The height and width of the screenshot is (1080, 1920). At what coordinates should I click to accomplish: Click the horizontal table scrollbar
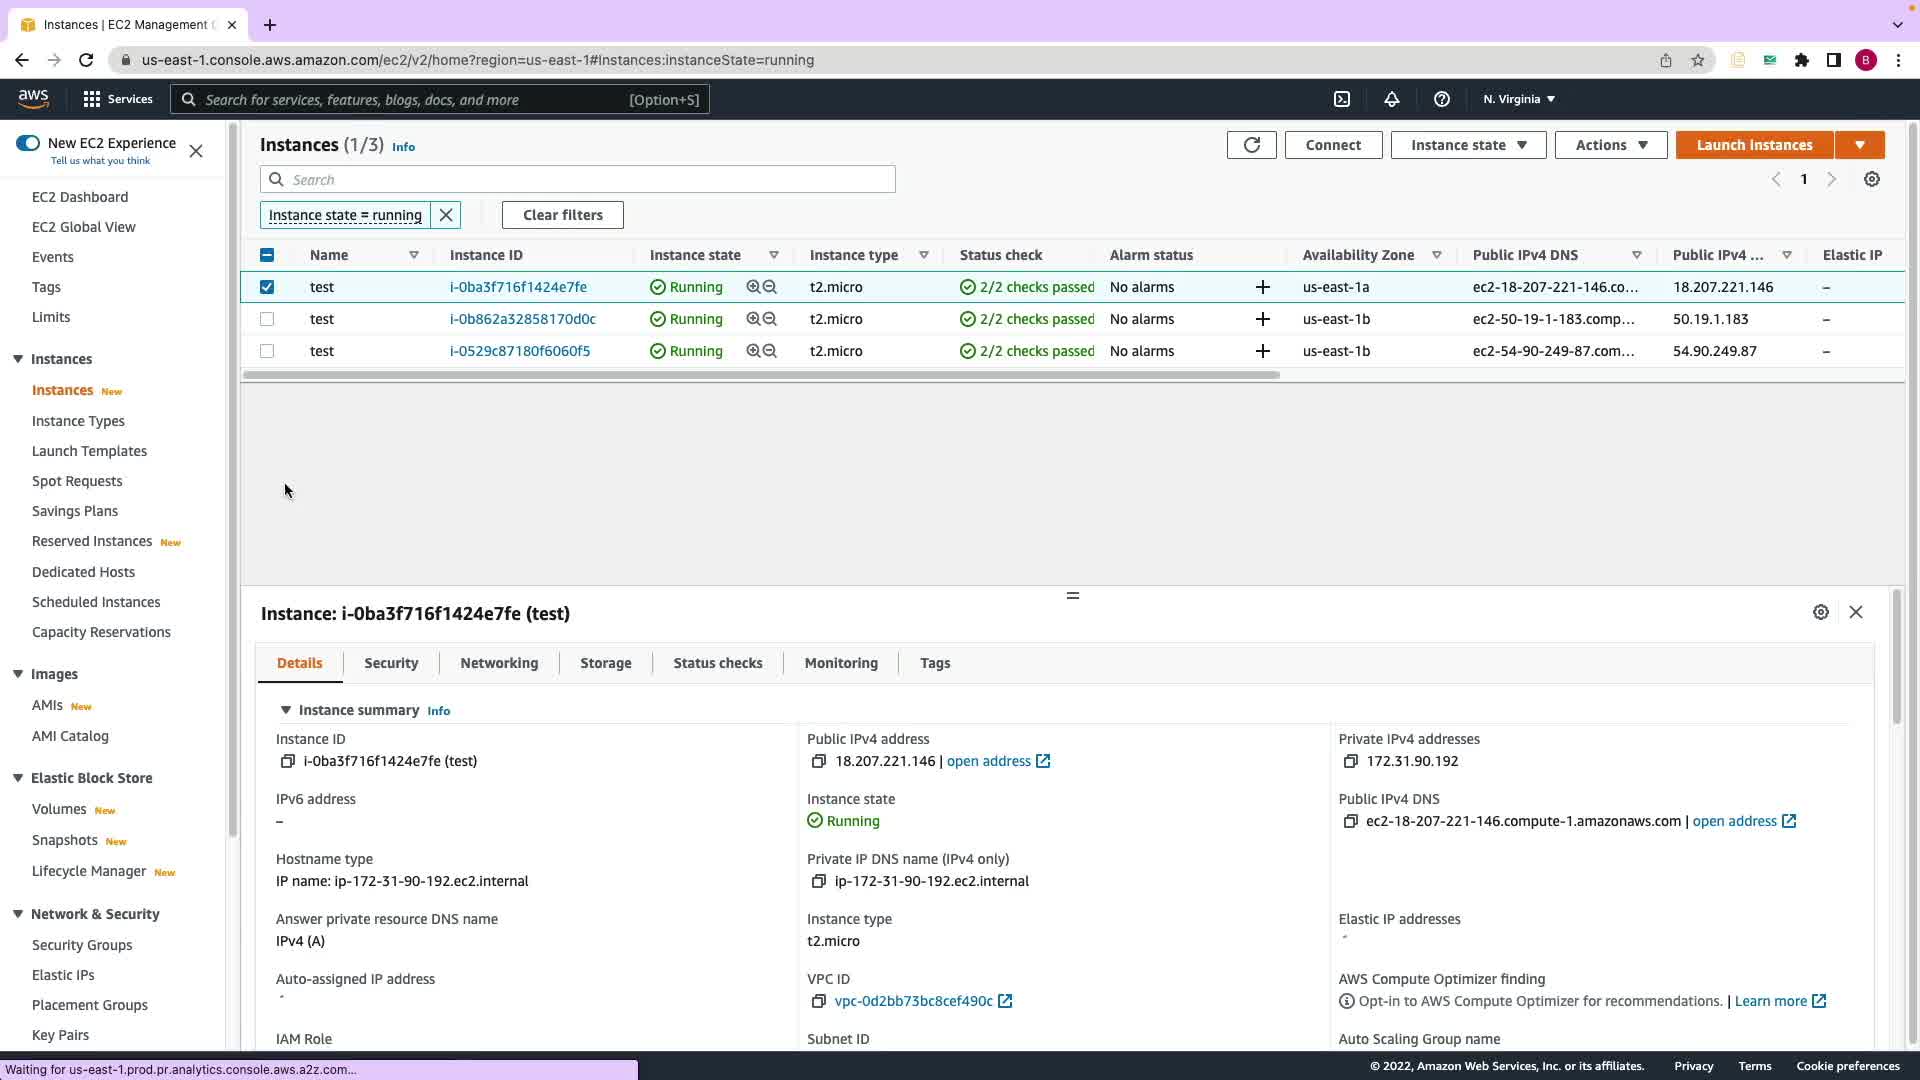(x=760, y=375)
